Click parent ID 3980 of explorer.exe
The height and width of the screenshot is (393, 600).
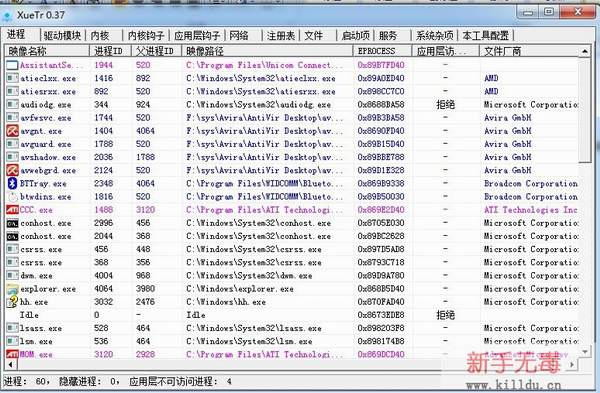tap(145, 289)
